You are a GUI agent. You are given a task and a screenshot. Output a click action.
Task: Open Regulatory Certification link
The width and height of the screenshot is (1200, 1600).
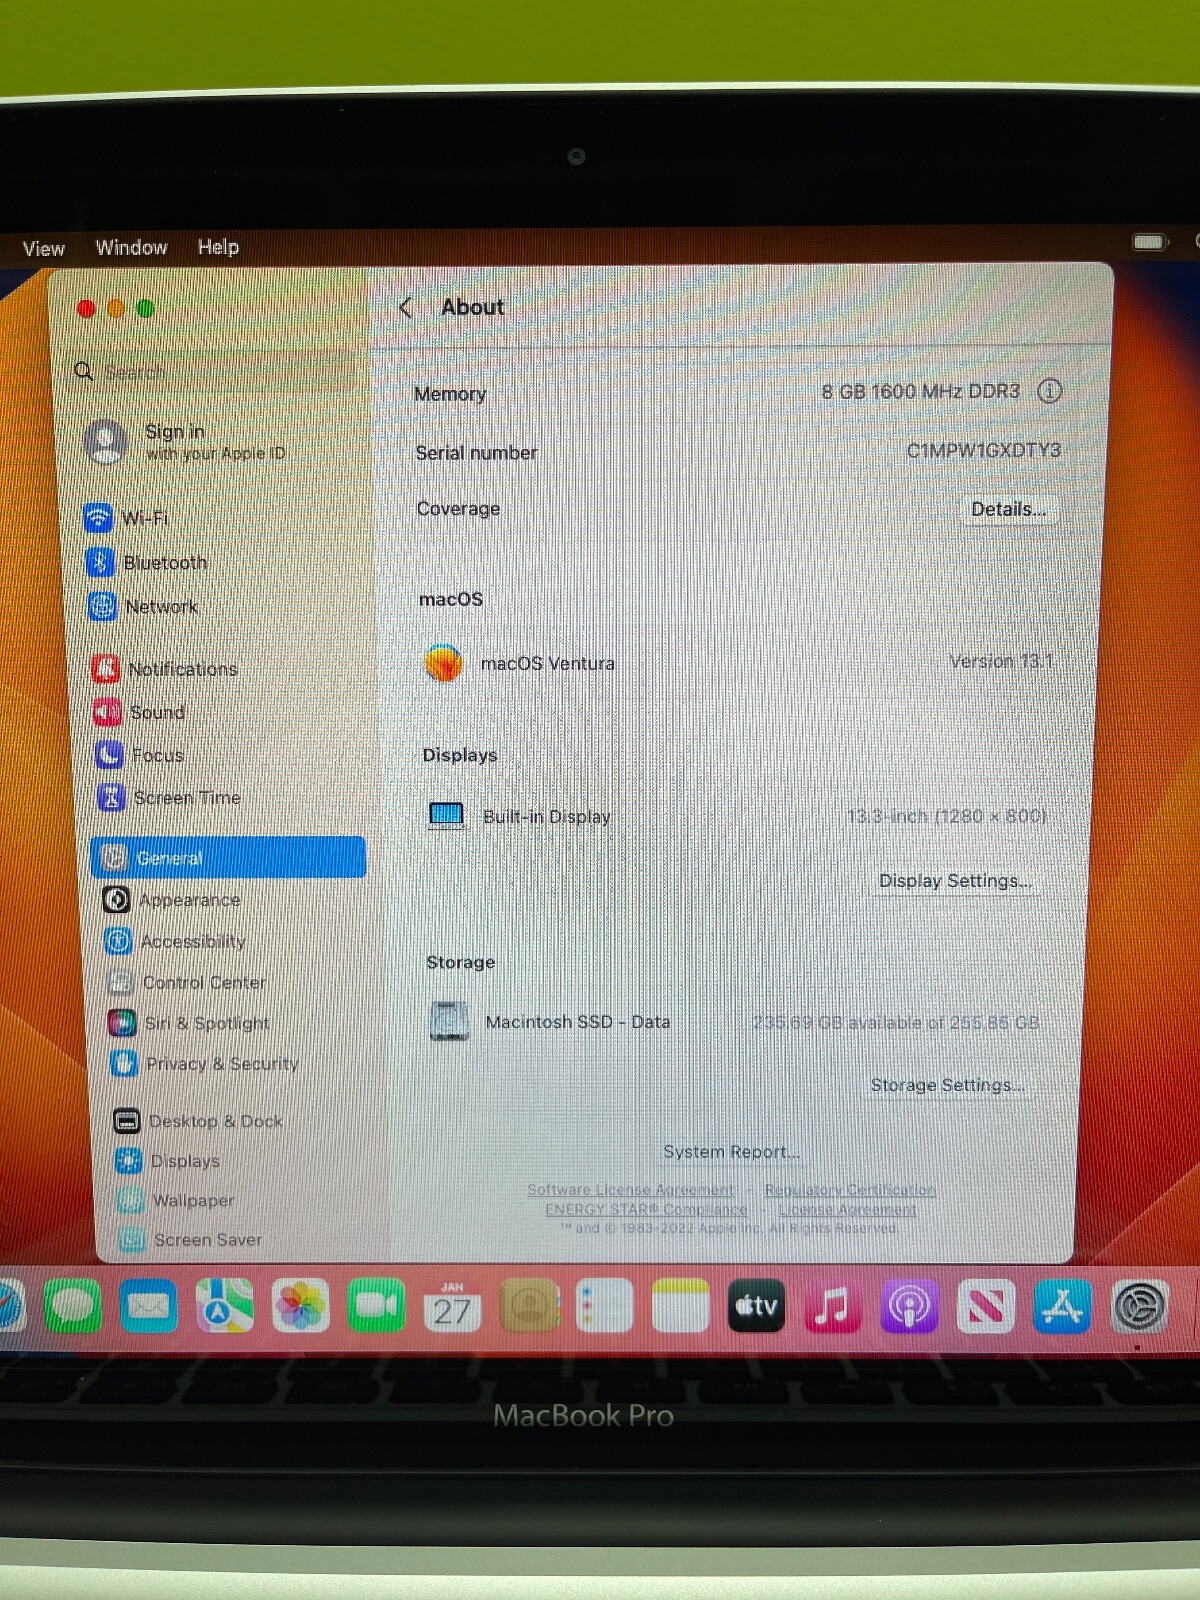point(850,1190)
